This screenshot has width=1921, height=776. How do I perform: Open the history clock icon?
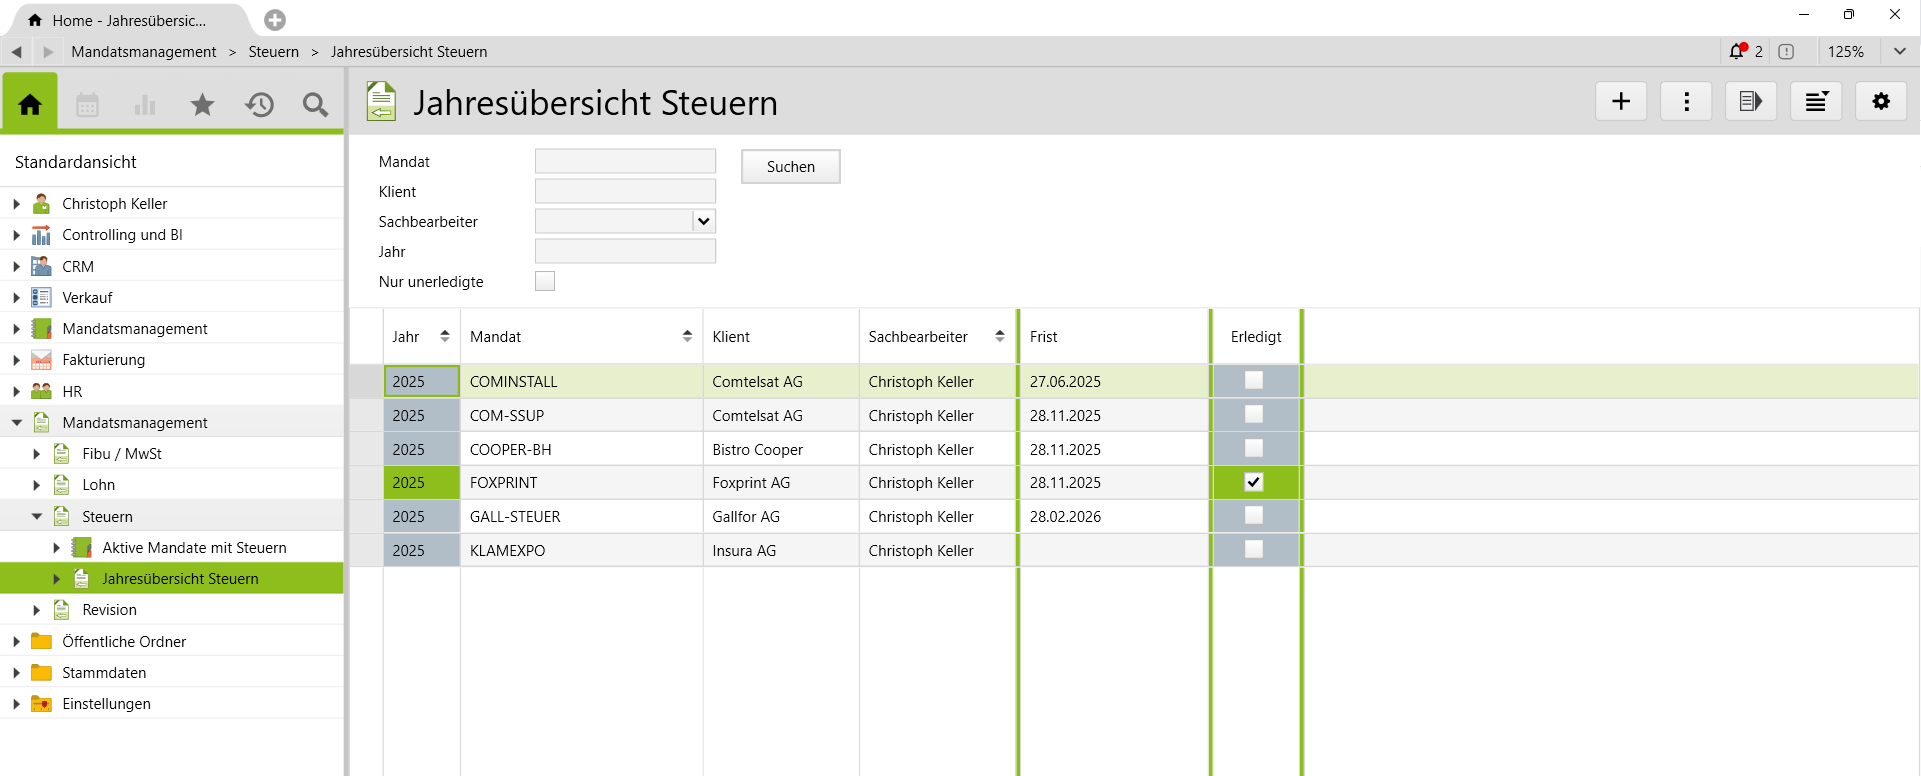(259, 104)
